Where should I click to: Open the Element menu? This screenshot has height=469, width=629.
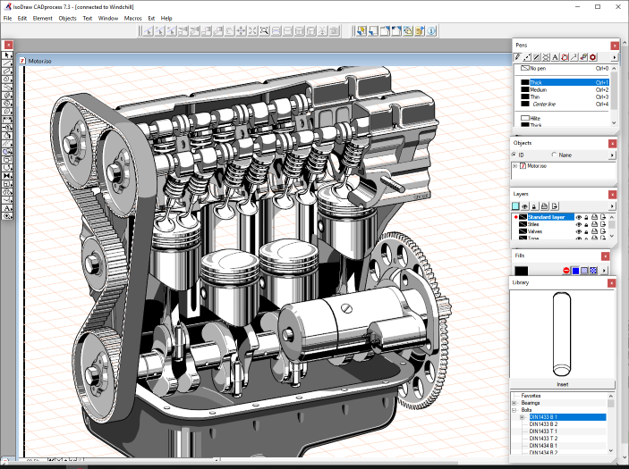[x=42, y=18]
